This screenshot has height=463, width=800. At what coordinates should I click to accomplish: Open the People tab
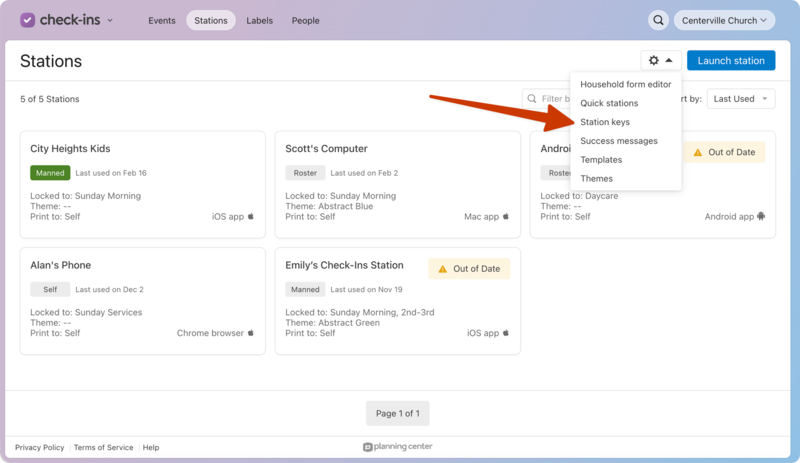tap(305, 20)
